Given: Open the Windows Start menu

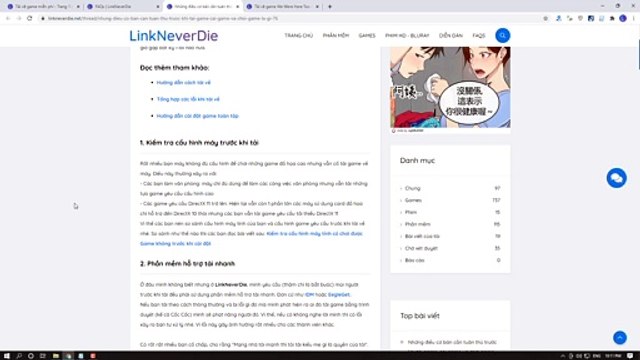Looking at the screenshot, I should click(7, 356).
